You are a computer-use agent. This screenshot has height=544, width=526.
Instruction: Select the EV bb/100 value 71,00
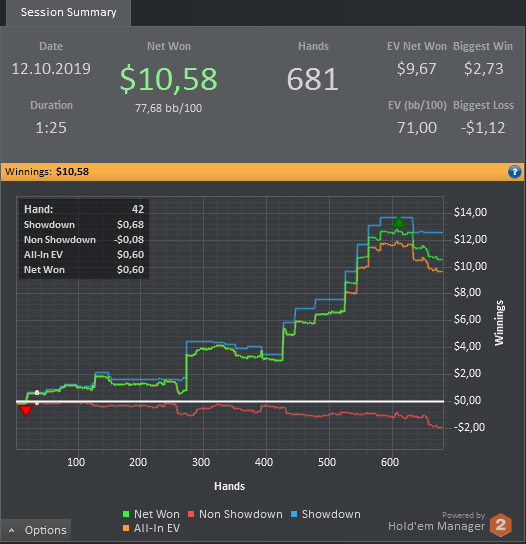(417, 128)
